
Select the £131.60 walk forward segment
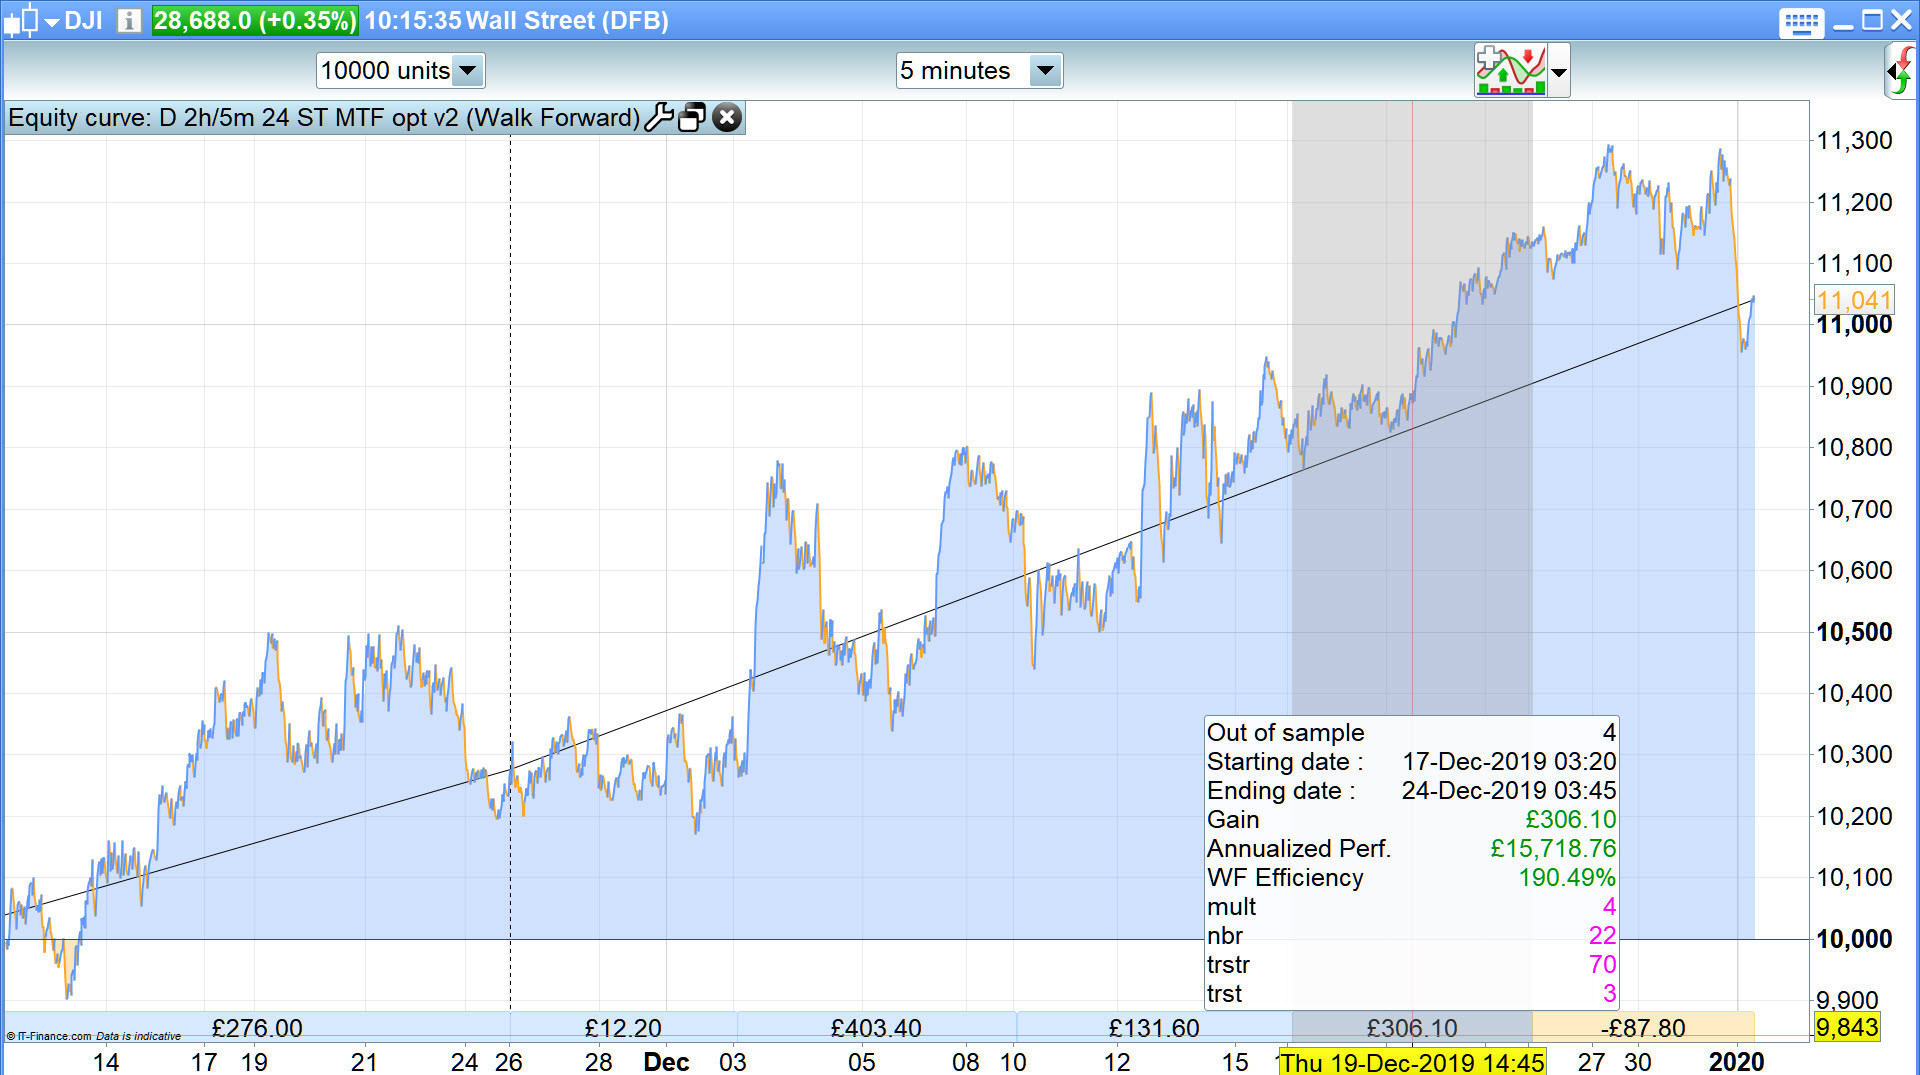point(1154,1028)
